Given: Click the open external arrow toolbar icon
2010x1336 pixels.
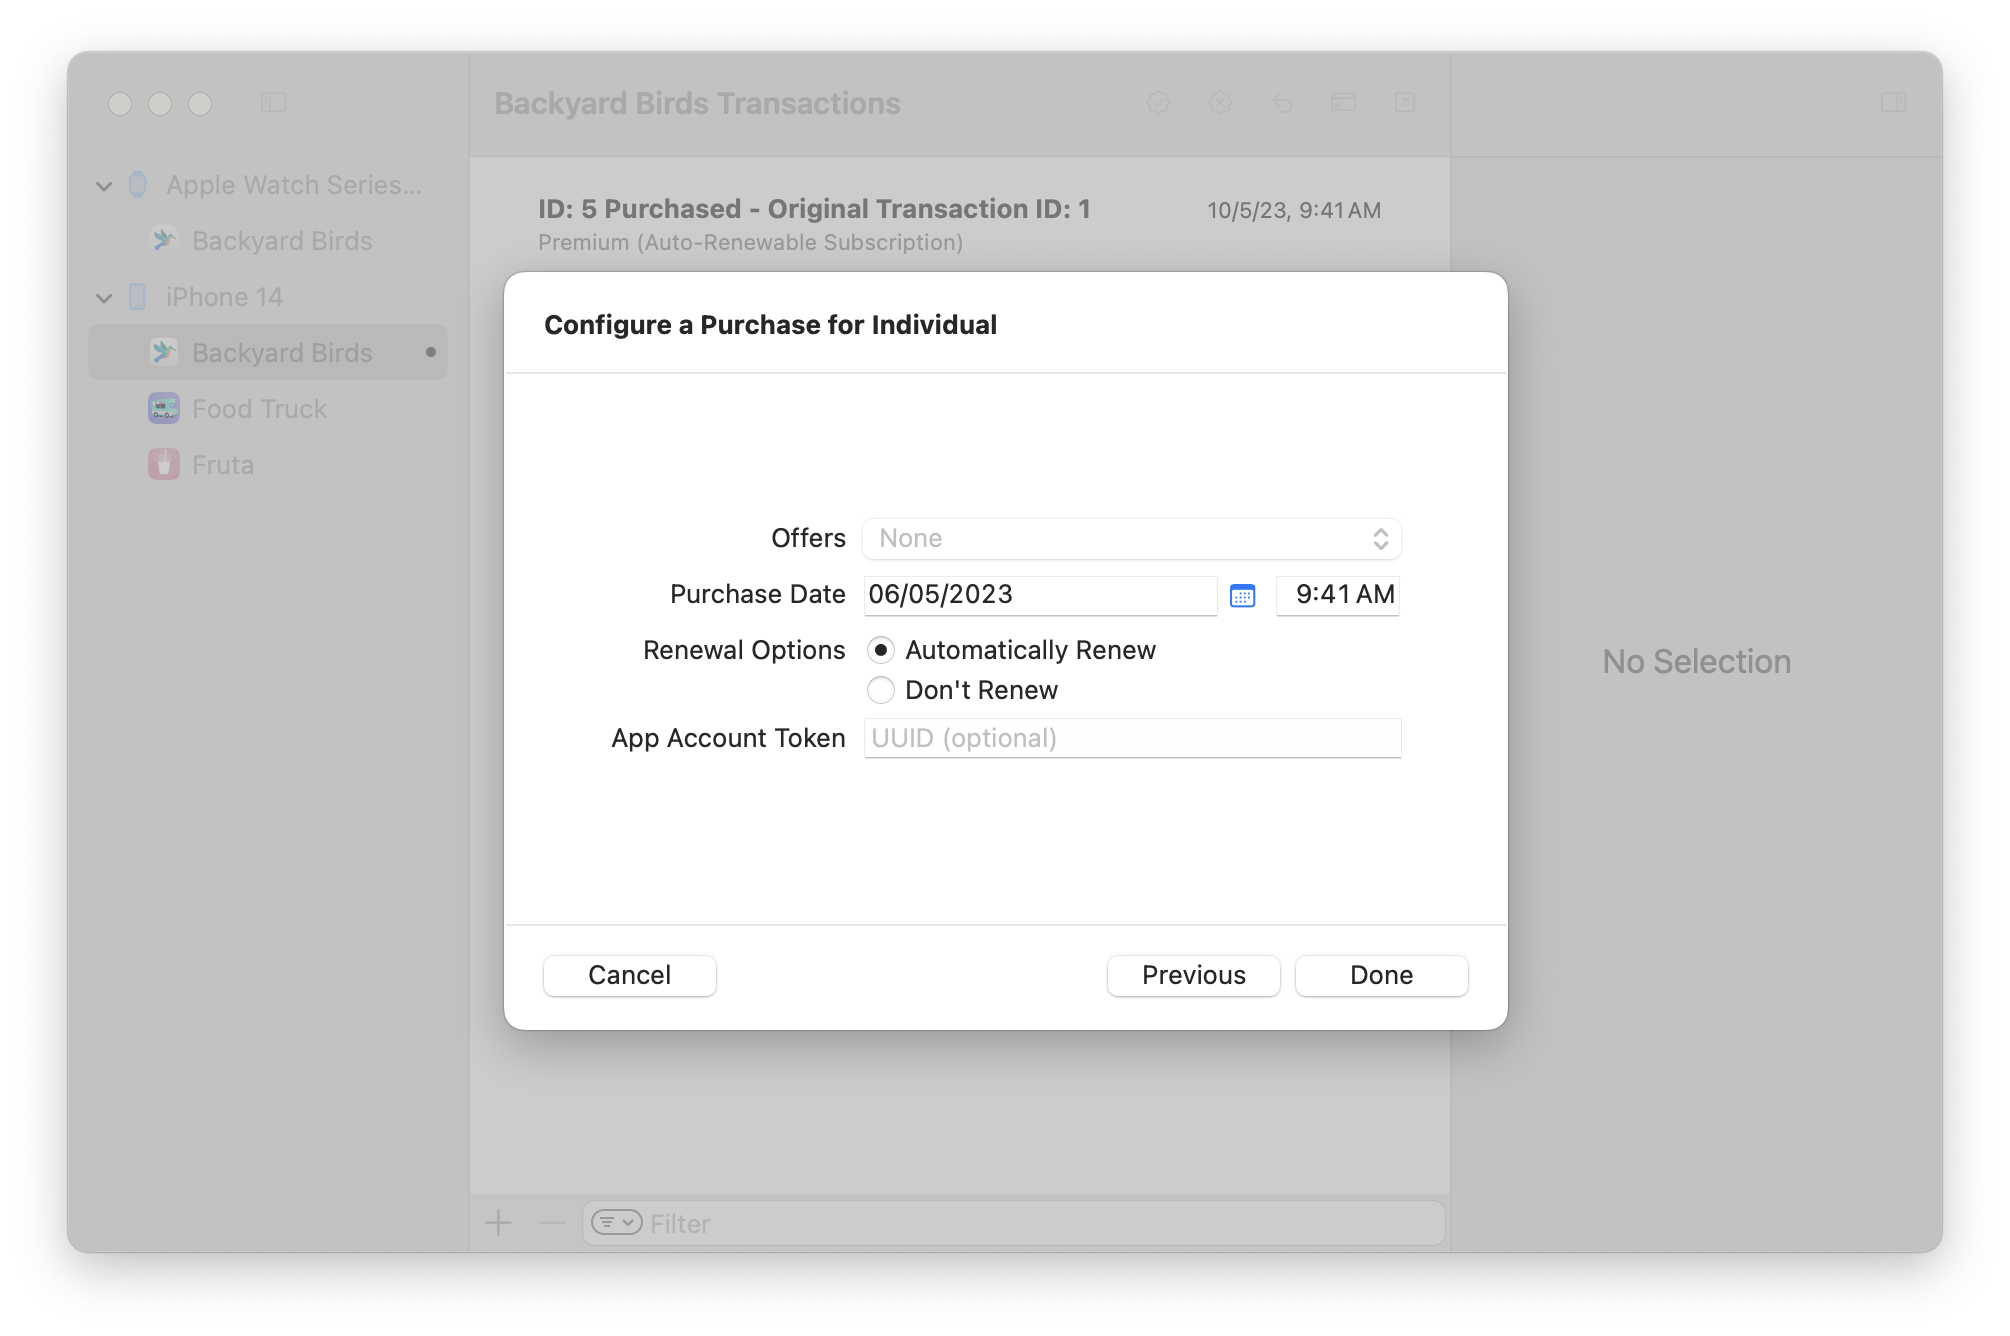Looking at the screenshot, I should click(x=1405, y=103).
